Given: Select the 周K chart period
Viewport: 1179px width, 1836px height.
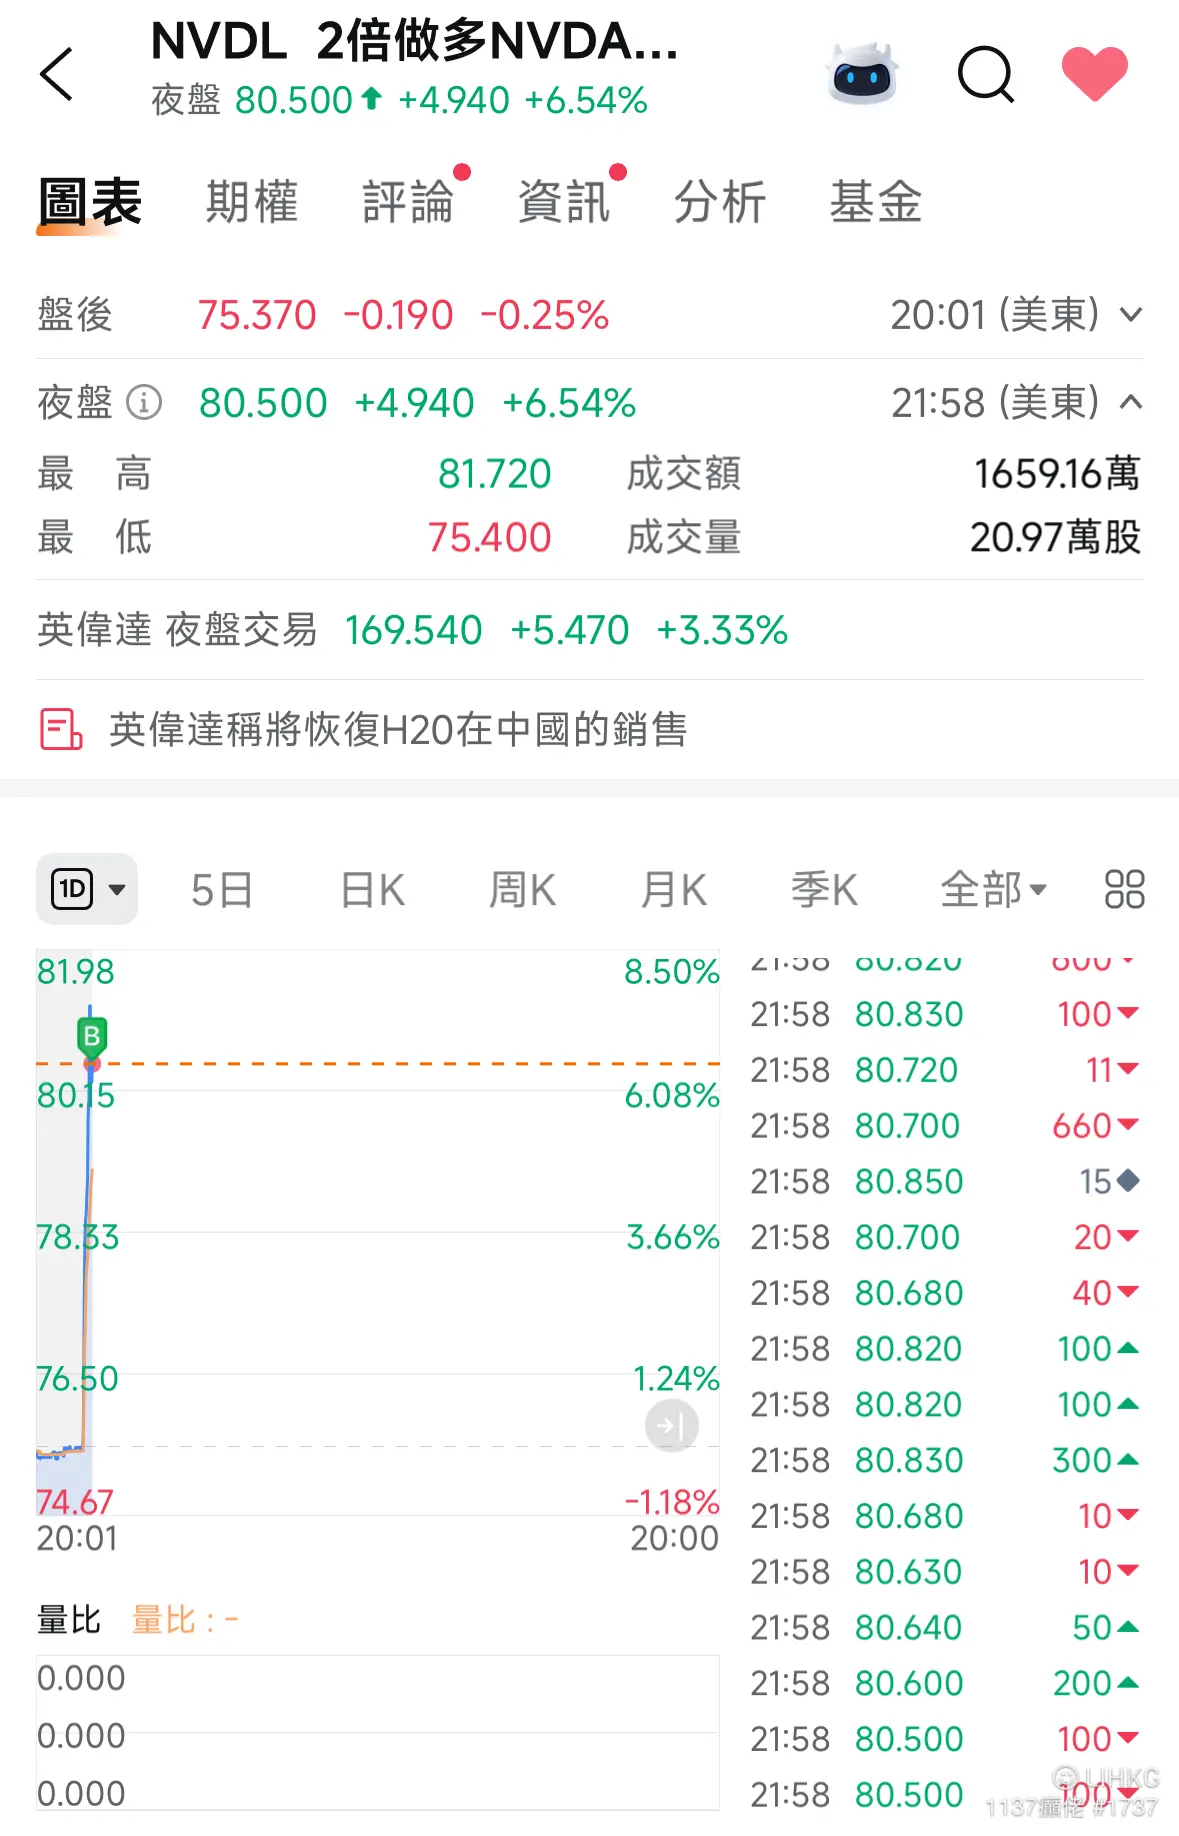Looking at the screenshot, I should click(522, 890).
